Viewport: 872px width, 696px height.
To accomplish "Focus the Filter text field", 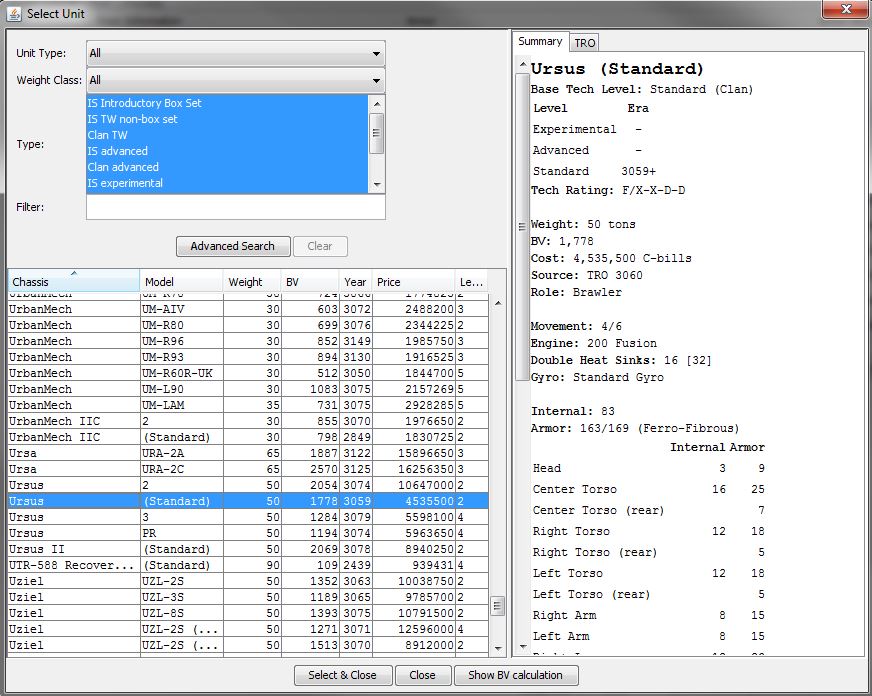I will (x=236, y=207).
